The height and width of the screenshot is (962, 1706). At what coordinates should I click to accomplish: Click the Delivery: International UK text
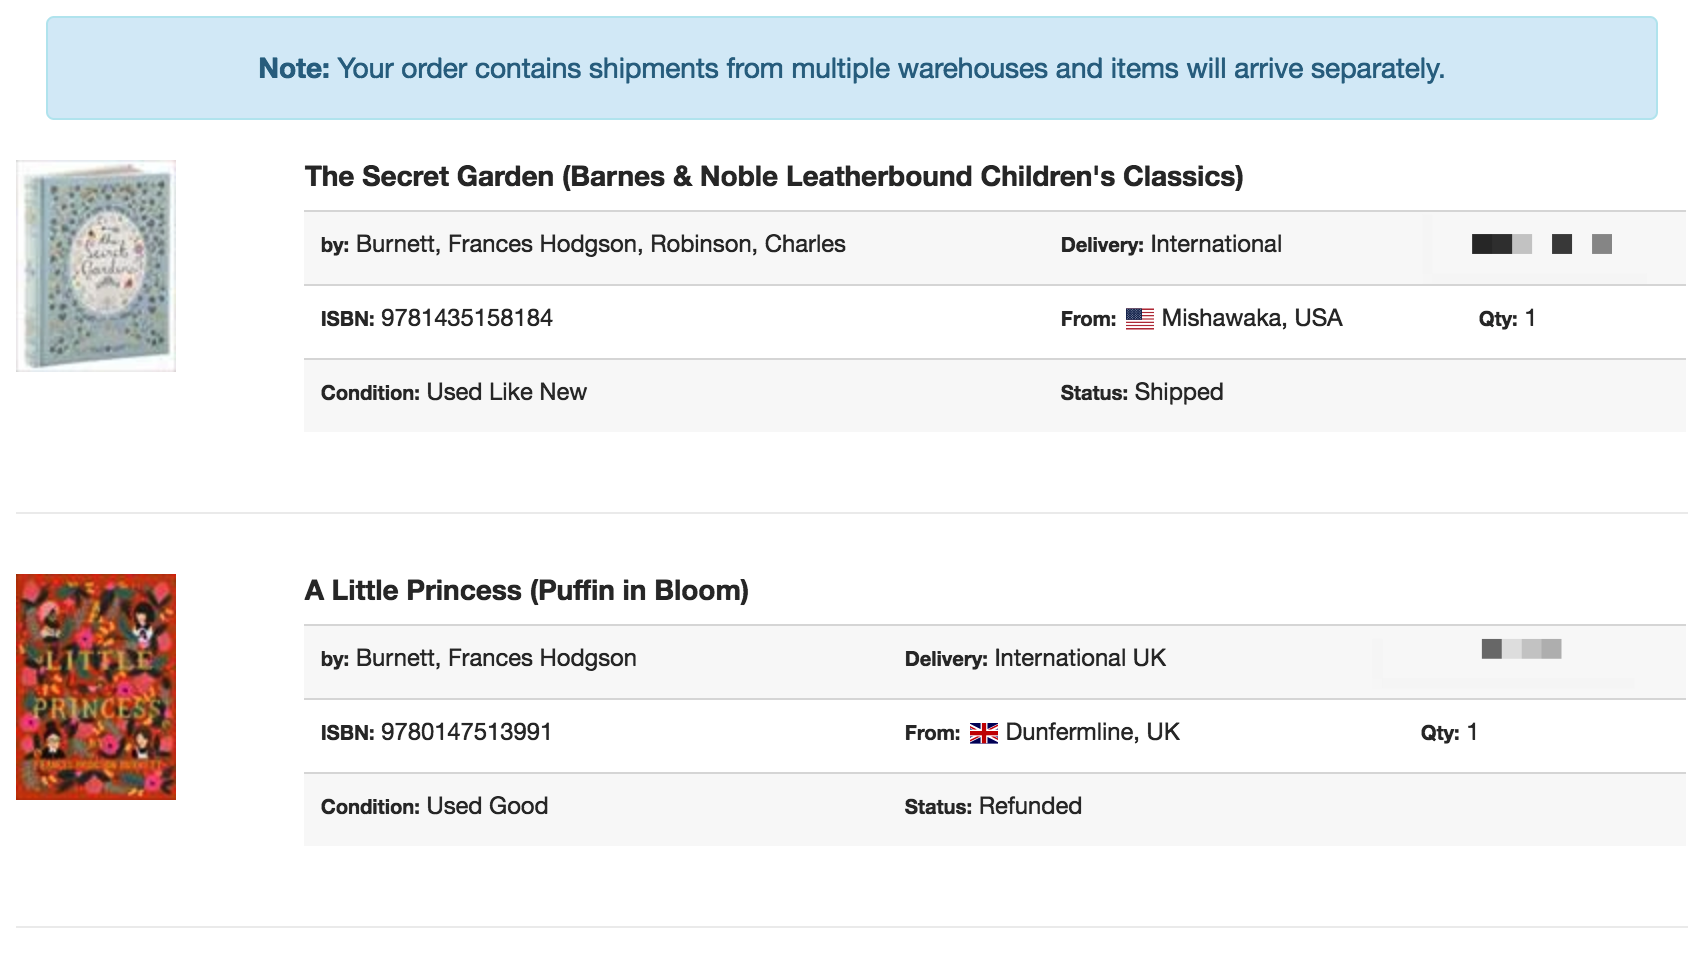click(1035, 659)
